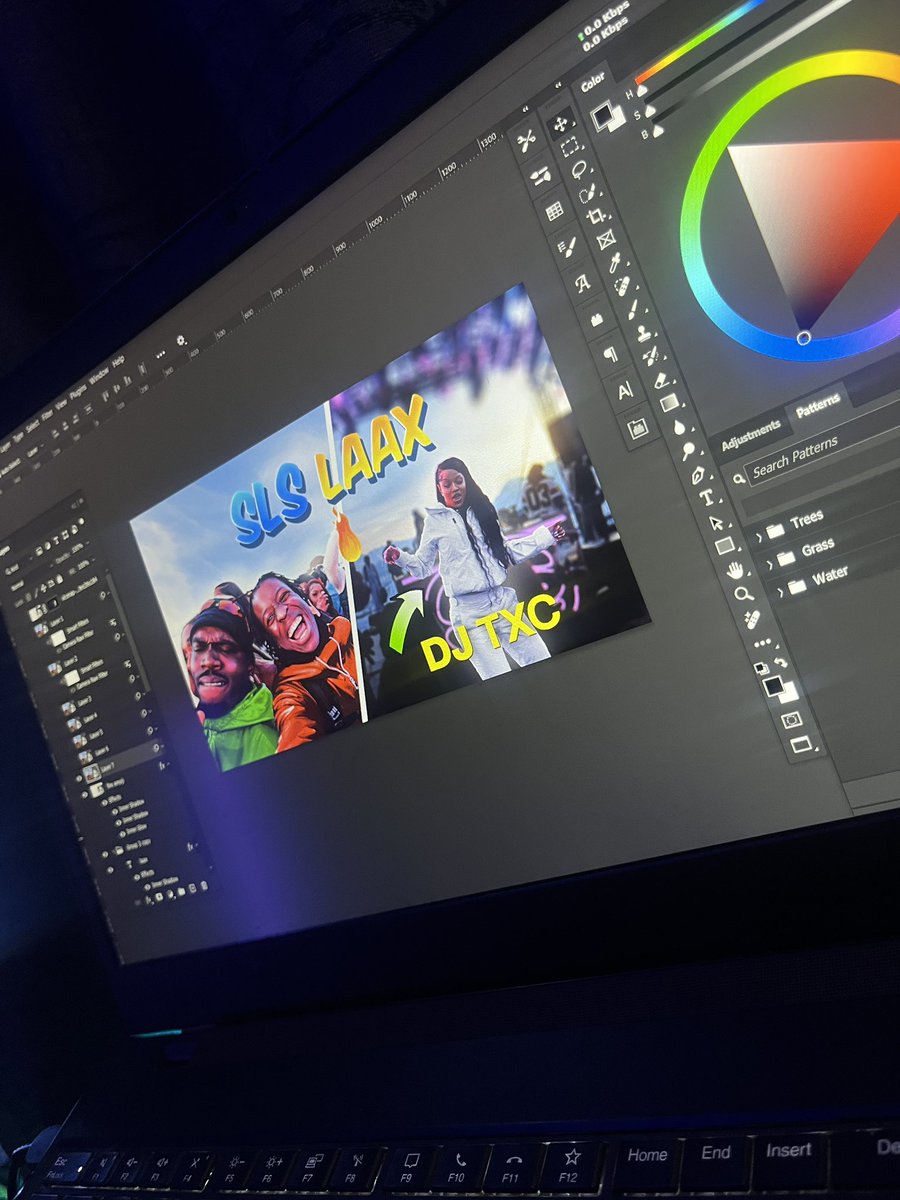This screenshot has width=900, height=1200.
Task: Select the Eraser tool
Action: pyautogui.click(x=661, y=380)
